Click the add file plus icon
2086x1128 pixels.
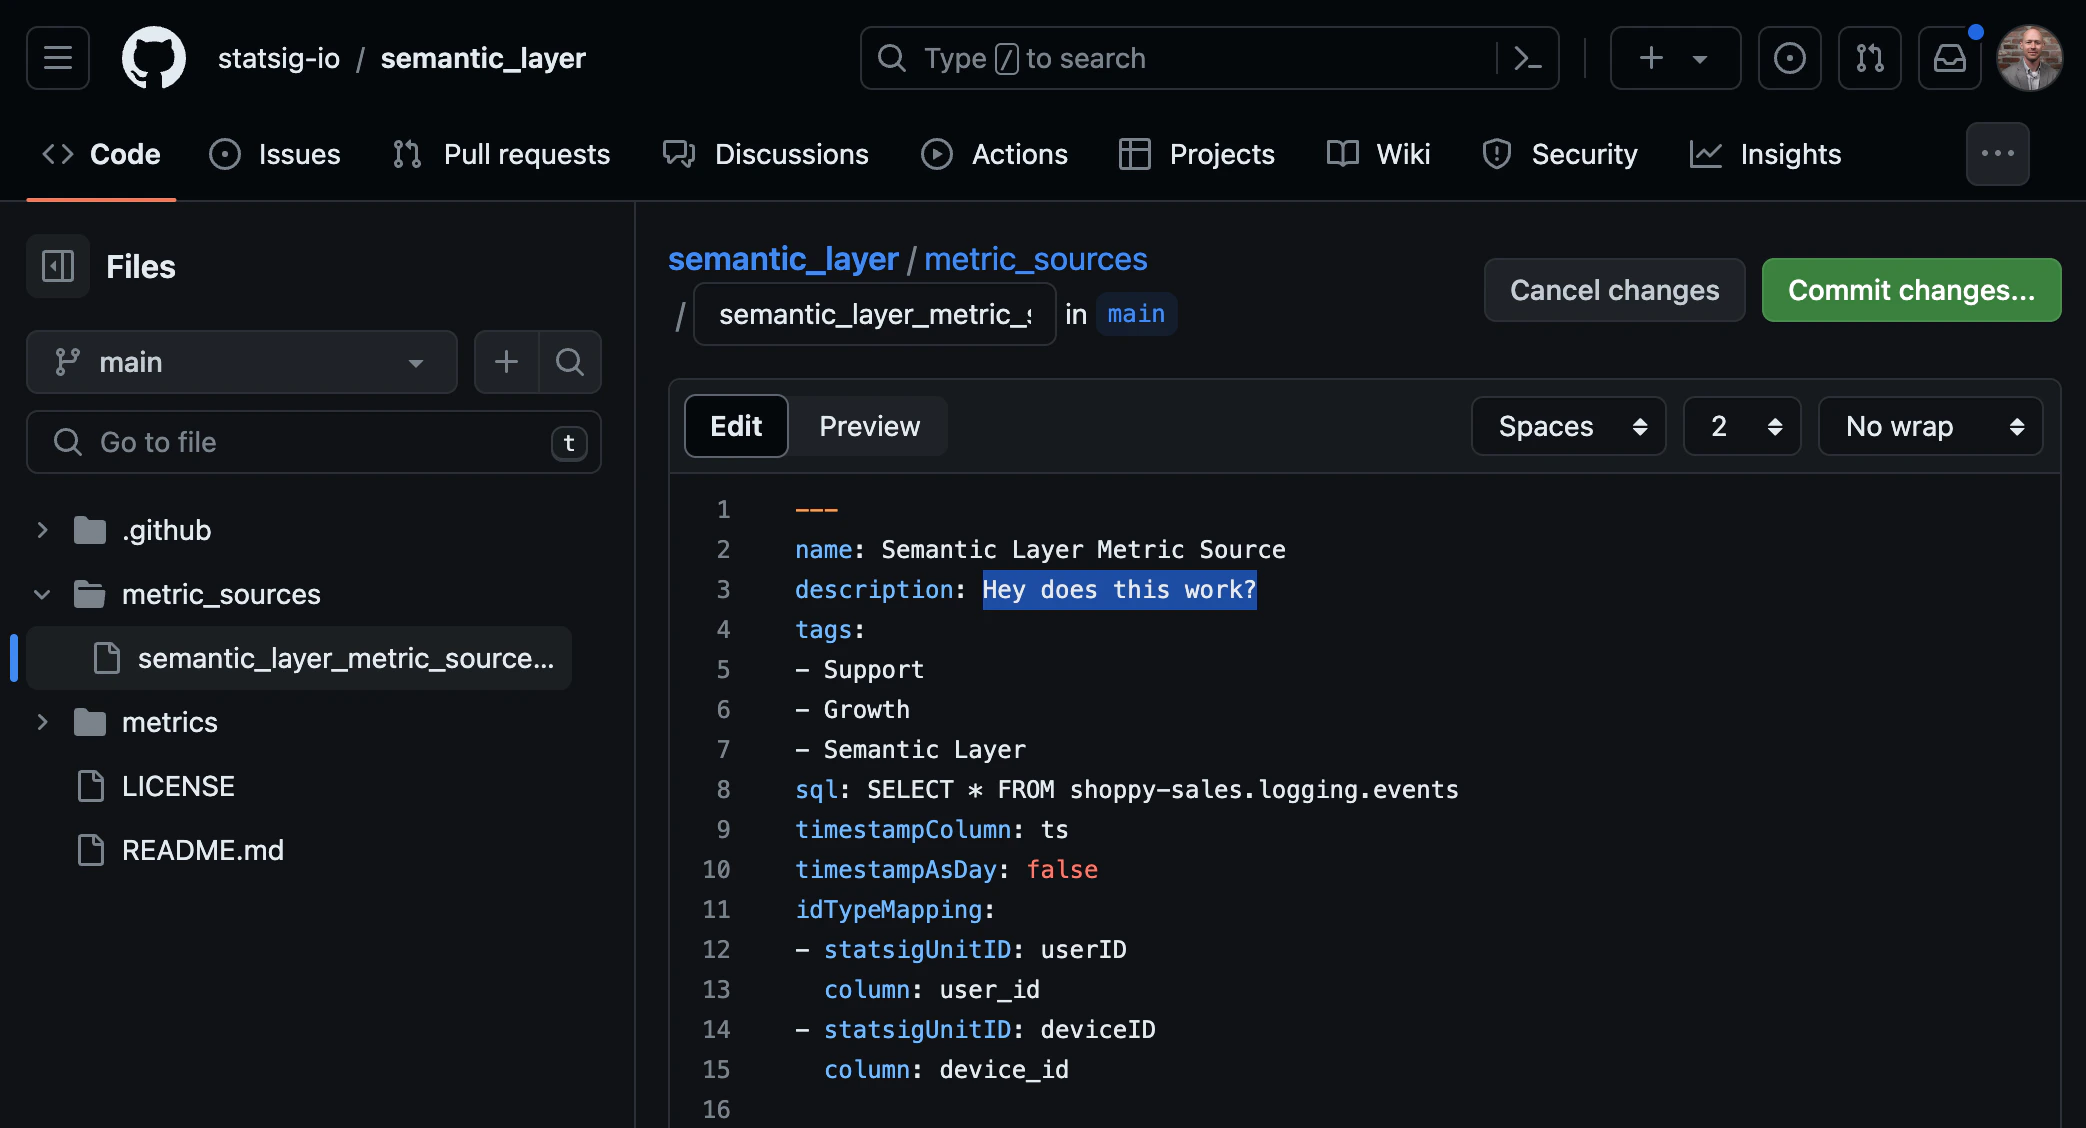[x=506, y=362]
